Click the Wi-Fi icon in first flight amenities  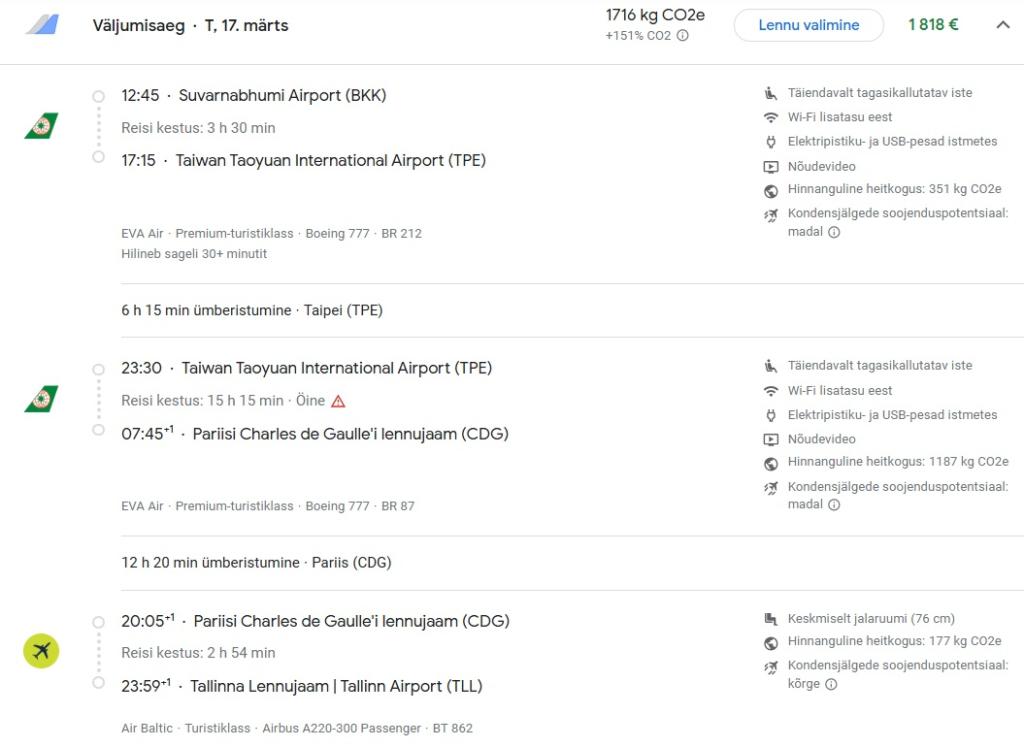[770, 118]
